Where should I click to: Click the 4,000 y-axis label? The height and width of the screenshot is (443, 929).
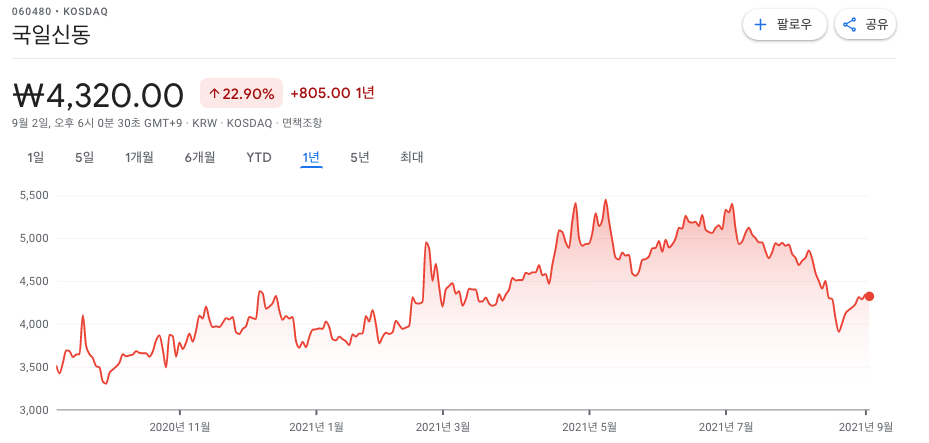click(36, 324)
